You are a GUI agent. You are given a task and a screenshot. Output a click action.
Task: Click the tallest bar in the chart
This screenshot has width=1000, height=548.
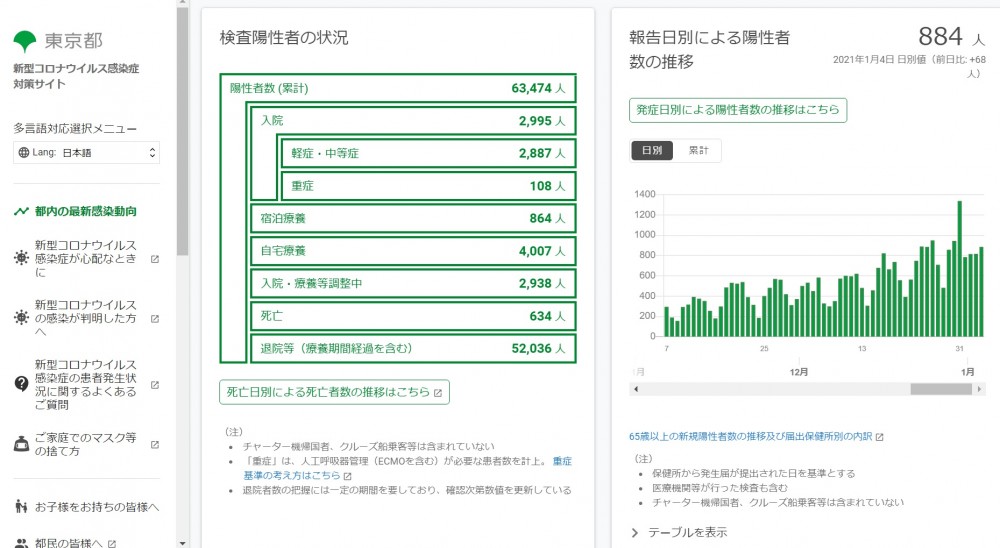(x=959, y=269)
